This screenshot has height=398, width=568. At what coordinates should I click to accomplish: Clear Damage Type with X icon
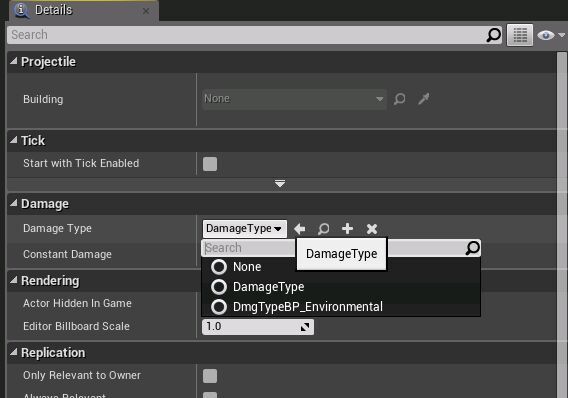point(372,229)
